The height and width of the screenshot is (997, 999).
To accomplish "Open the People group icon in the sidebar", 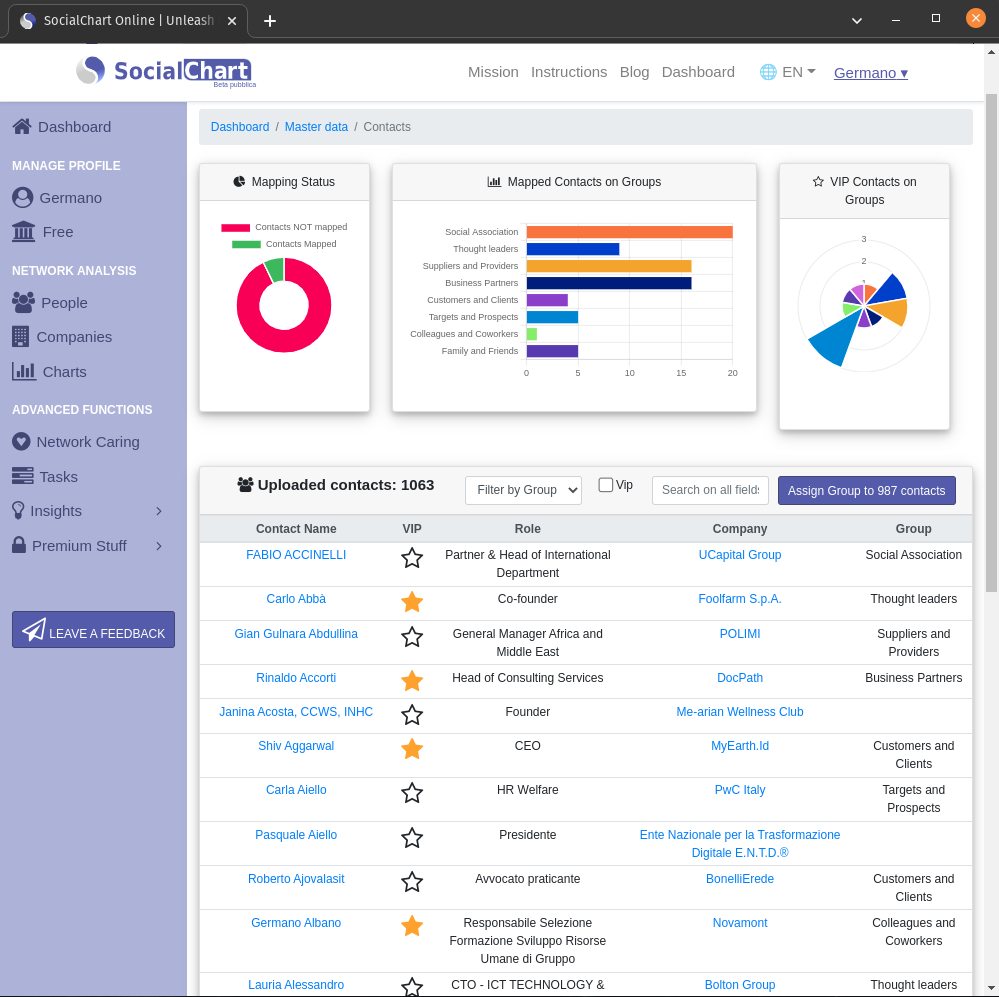I will (24, 303).
